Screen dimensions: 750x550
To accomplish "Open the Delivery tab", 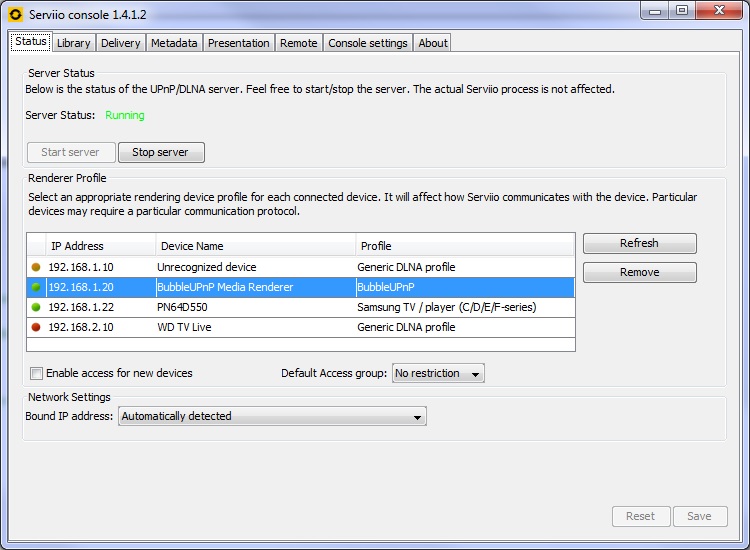I will pos(121,43).
